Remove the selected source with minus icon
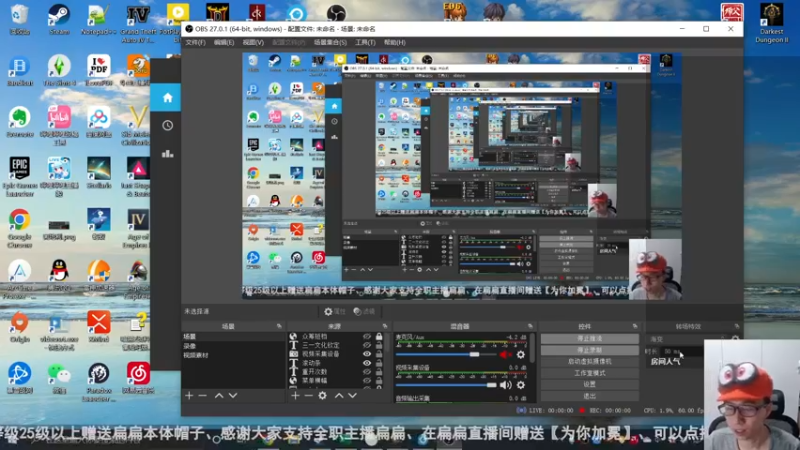The width and height of the screenshot is (800, 450). point(308,395)
